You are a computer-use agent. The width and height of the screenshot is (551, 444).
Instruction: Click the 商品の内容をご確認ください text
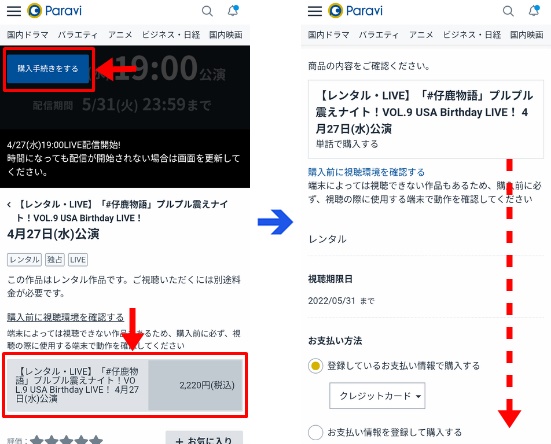(x=369, y=66)
